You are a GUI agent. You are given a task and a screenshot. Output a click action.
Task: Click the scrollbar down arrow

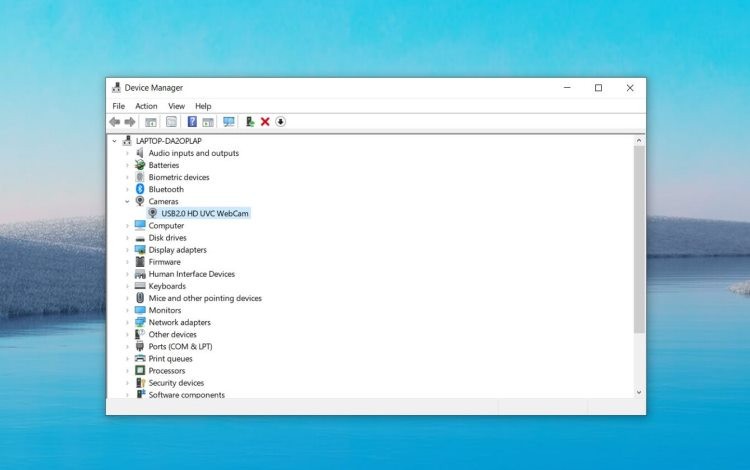[x=639, y=392]
